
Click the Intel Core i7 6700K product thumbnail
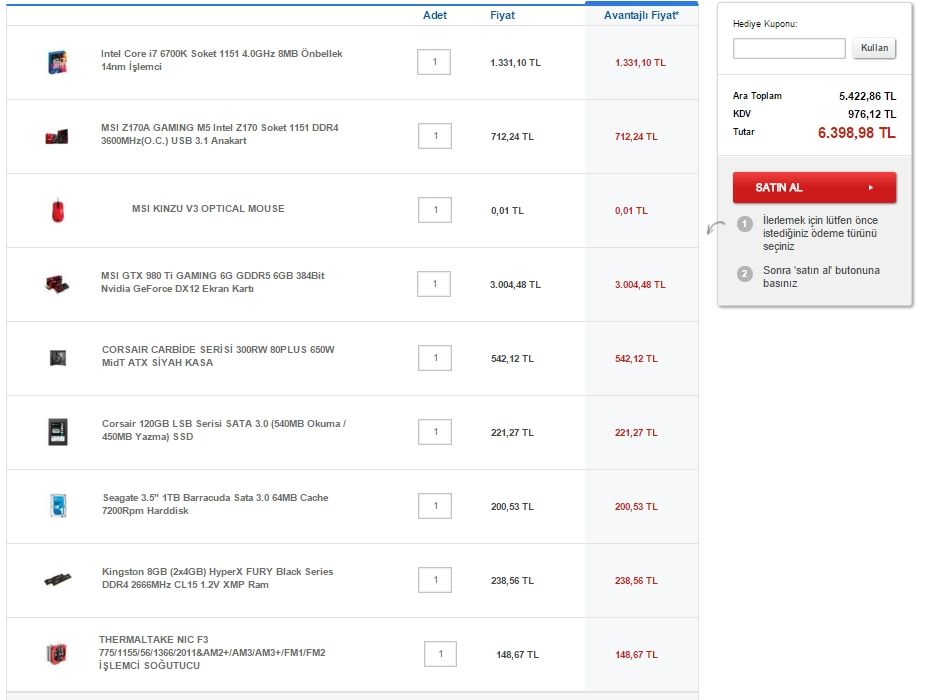pyautogui.click(x=57, y=62)
